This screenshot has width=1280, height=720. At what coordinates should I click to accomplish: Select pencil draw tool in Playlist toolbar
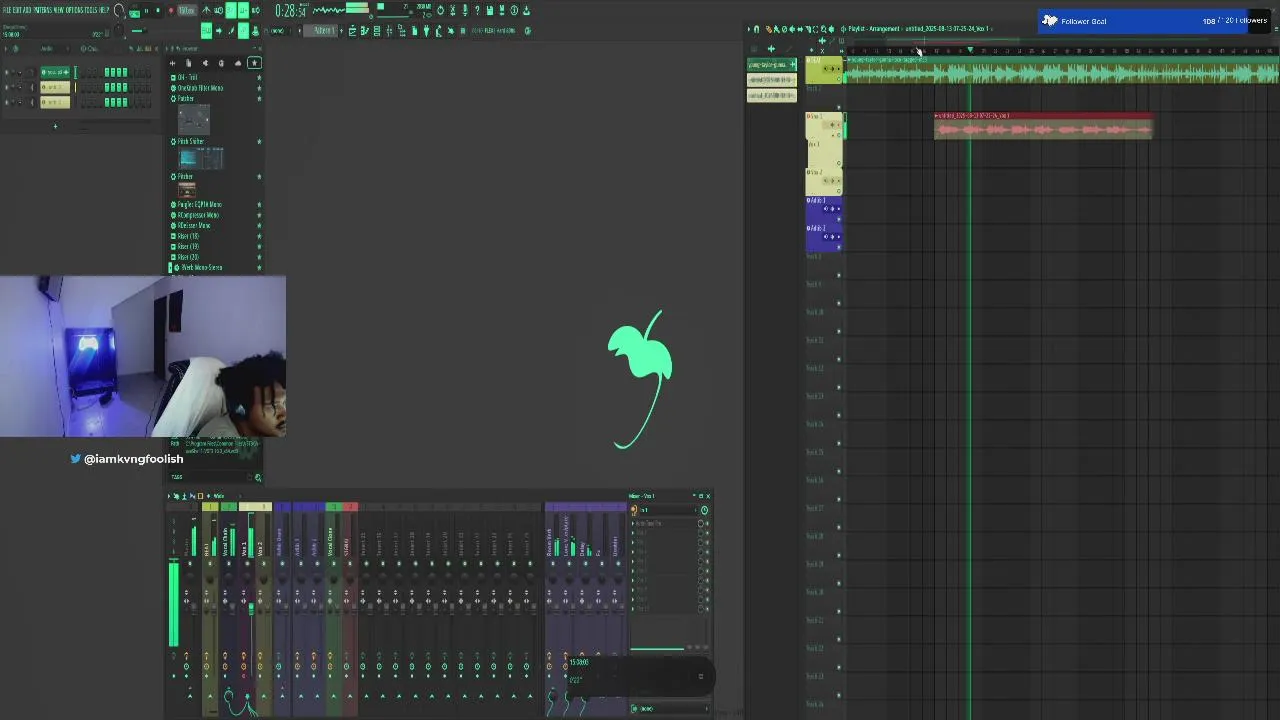[x=769, y=29]
